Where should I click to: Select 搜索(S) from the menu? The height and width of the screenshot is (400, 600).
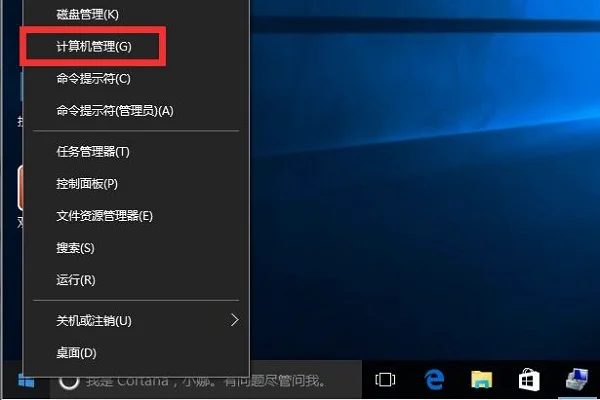[136, 248]
